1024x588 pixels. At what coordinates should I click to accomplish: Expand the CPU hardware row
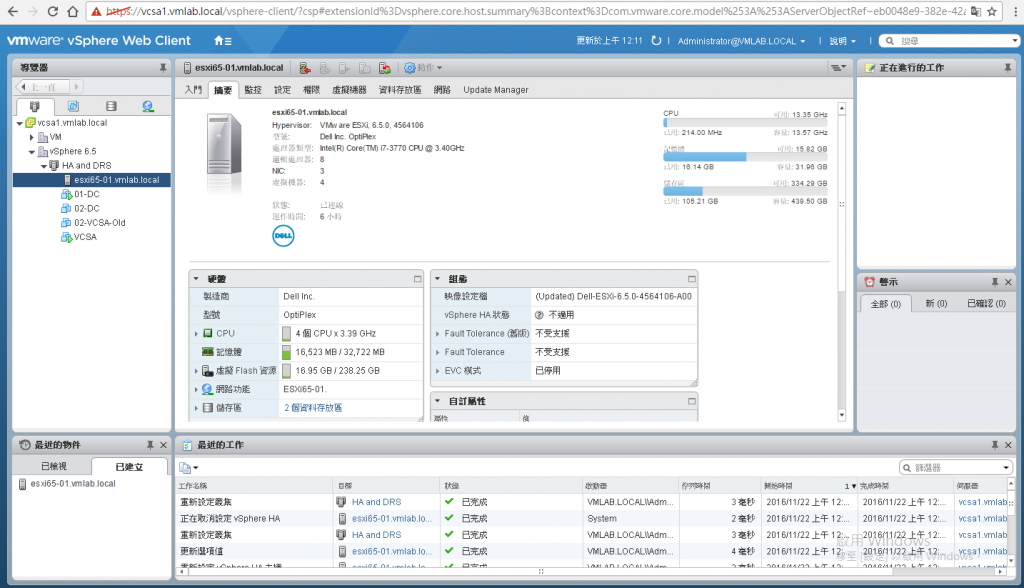196,334
